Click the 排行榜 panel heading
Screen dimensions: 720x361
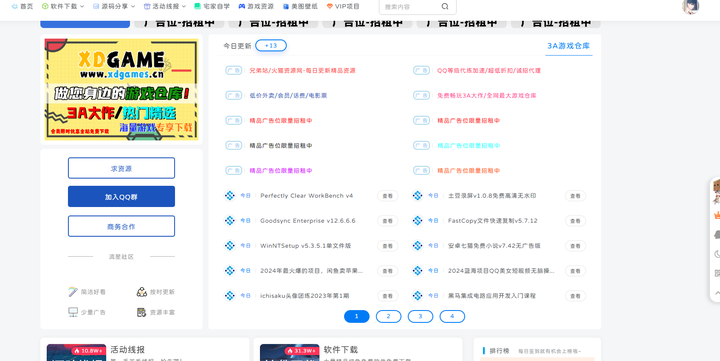tap(499, 351)
